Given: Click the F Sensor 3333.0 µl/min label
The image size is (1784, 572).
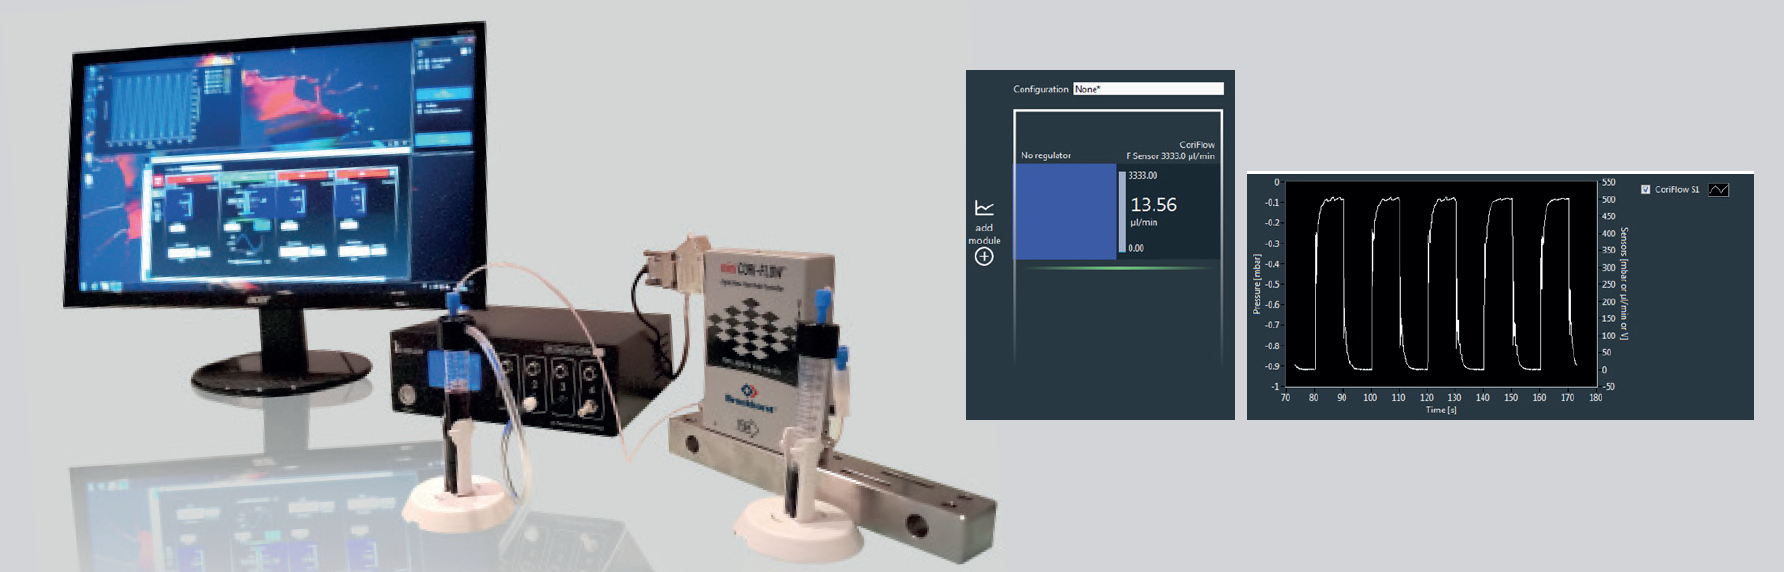Looking at the screenshot, I should point(1170,156).
